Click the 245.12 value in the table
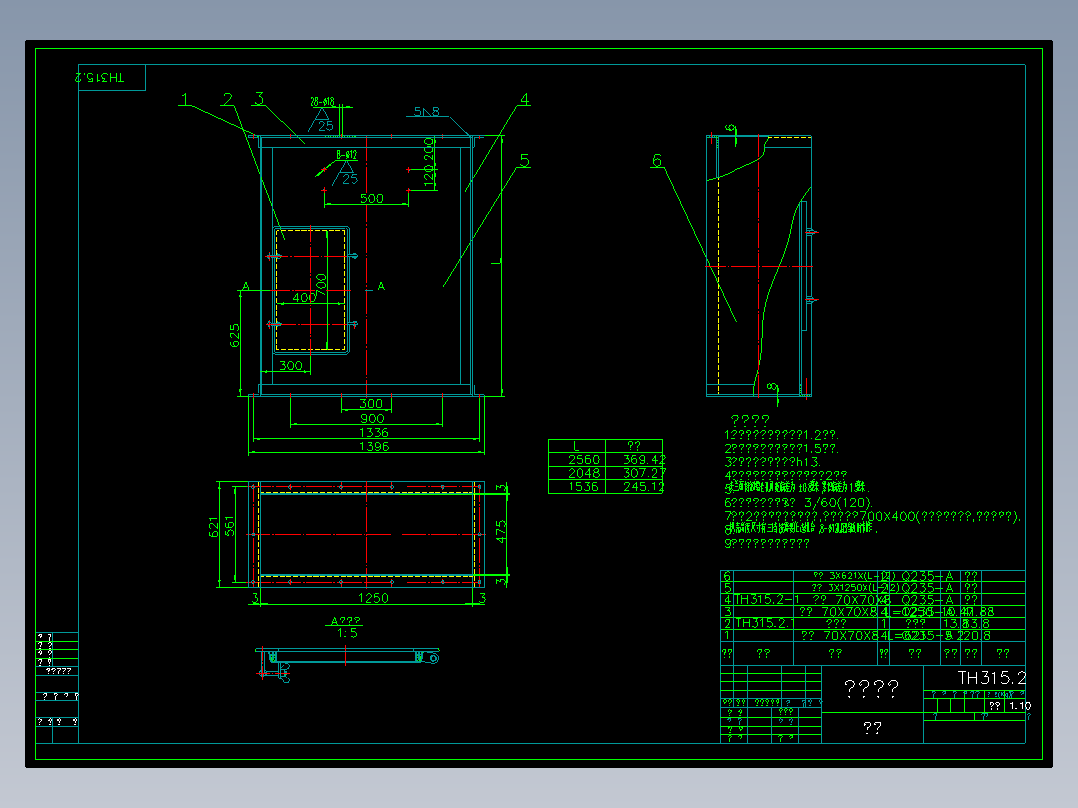This screenshot has width=1078, height=808. click(x=644, y=486)
